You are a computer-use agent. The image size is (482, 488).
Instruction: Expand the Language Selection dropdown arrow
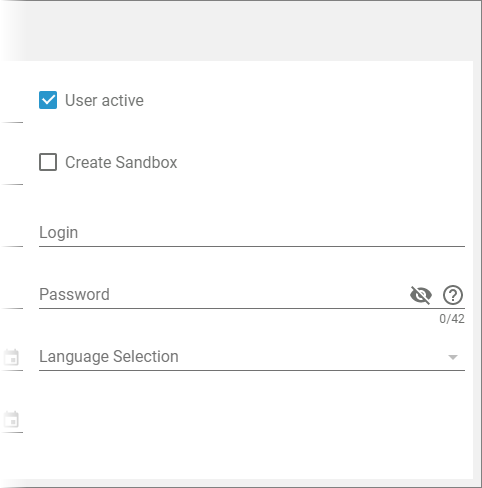453,357
